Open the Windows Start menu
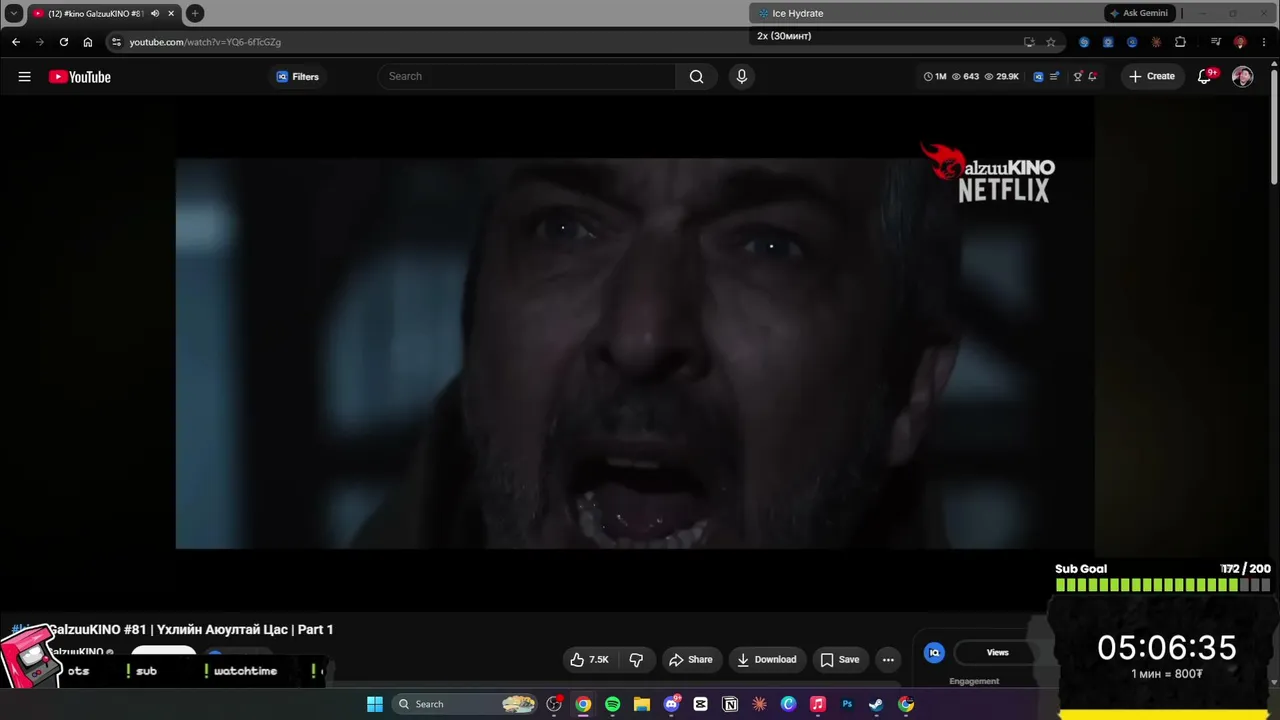 click(375, 704)
